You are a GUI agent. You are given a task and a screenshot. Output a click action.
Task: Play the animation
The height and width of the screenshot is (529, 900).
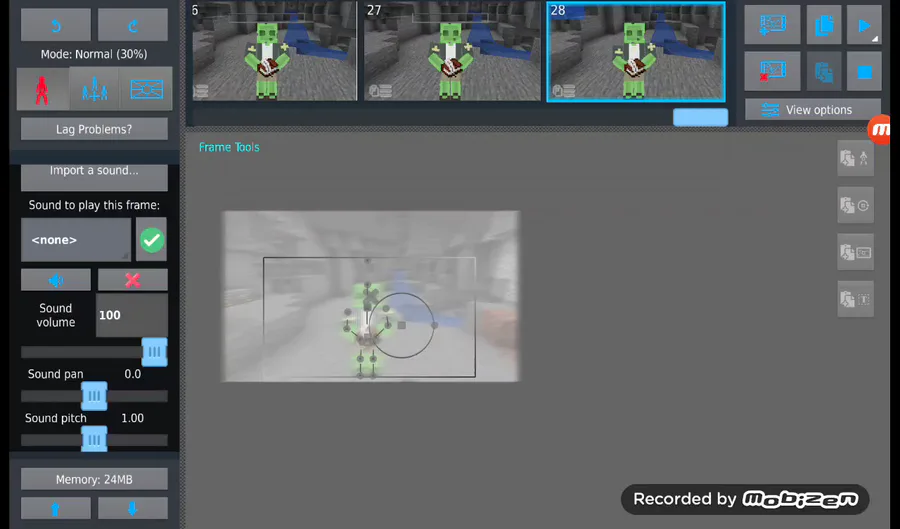tap(864, 25)
